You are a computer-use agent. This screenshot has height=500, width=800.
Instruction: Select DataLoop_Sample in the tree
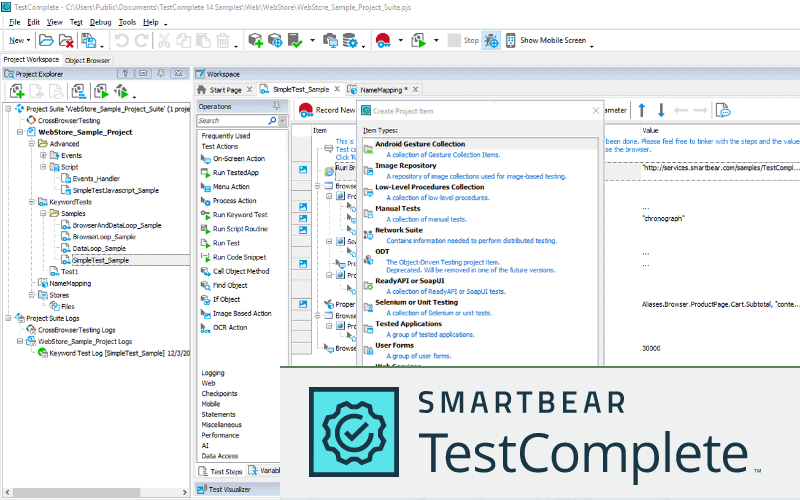99,248
